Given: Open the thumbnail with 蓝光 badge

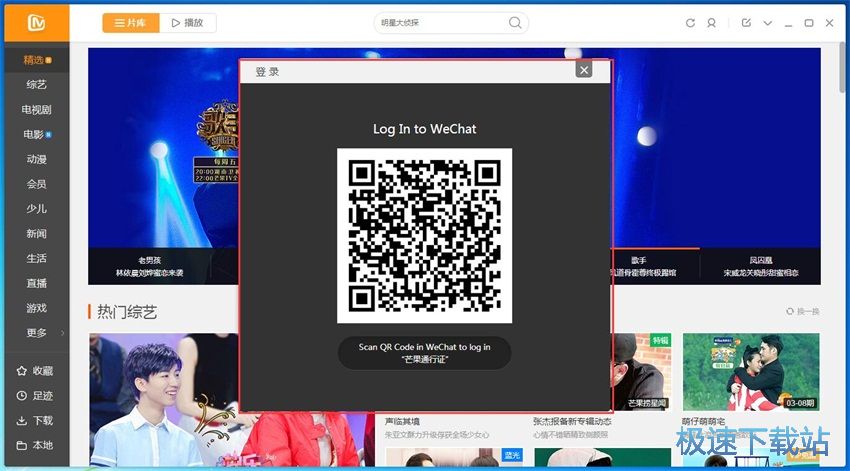Looking at the screenshot, I should pyautogui.click(x=454, y=457).
